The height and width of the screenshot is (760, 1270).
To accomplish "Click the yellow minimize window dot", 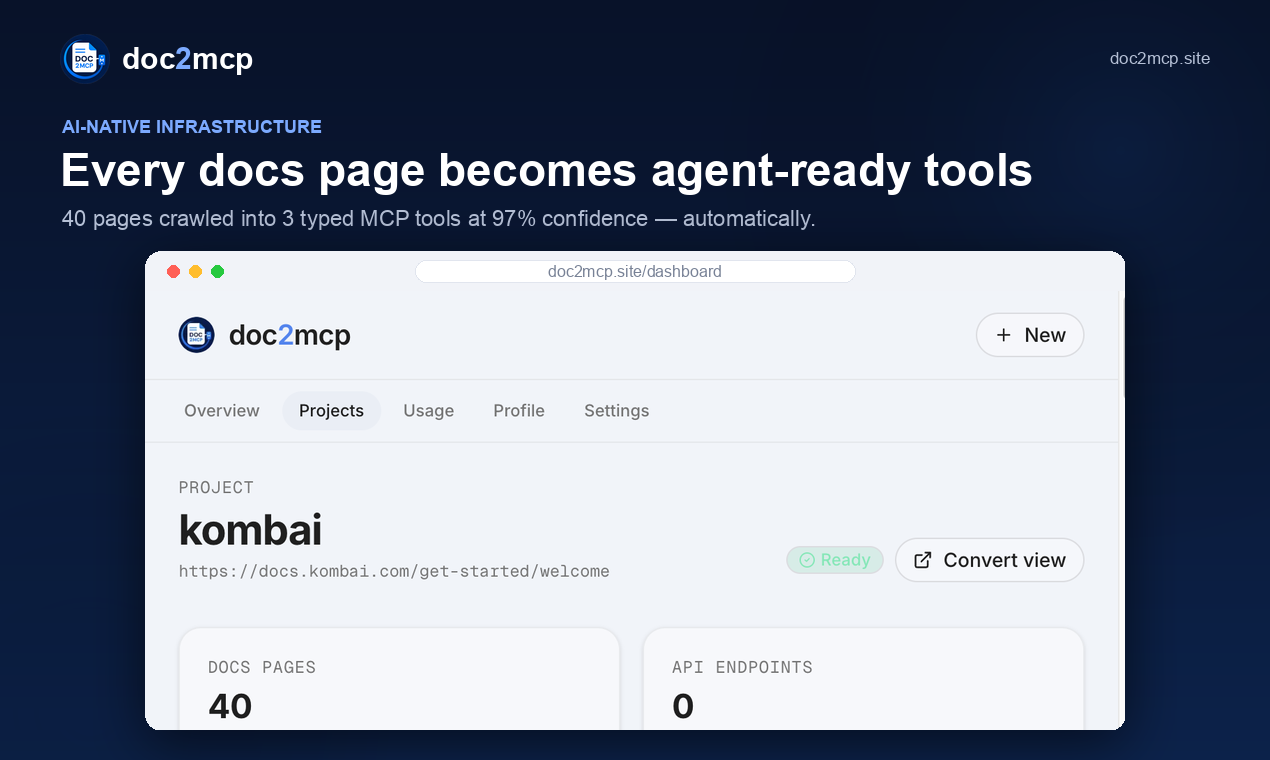I will pos(195,271).
